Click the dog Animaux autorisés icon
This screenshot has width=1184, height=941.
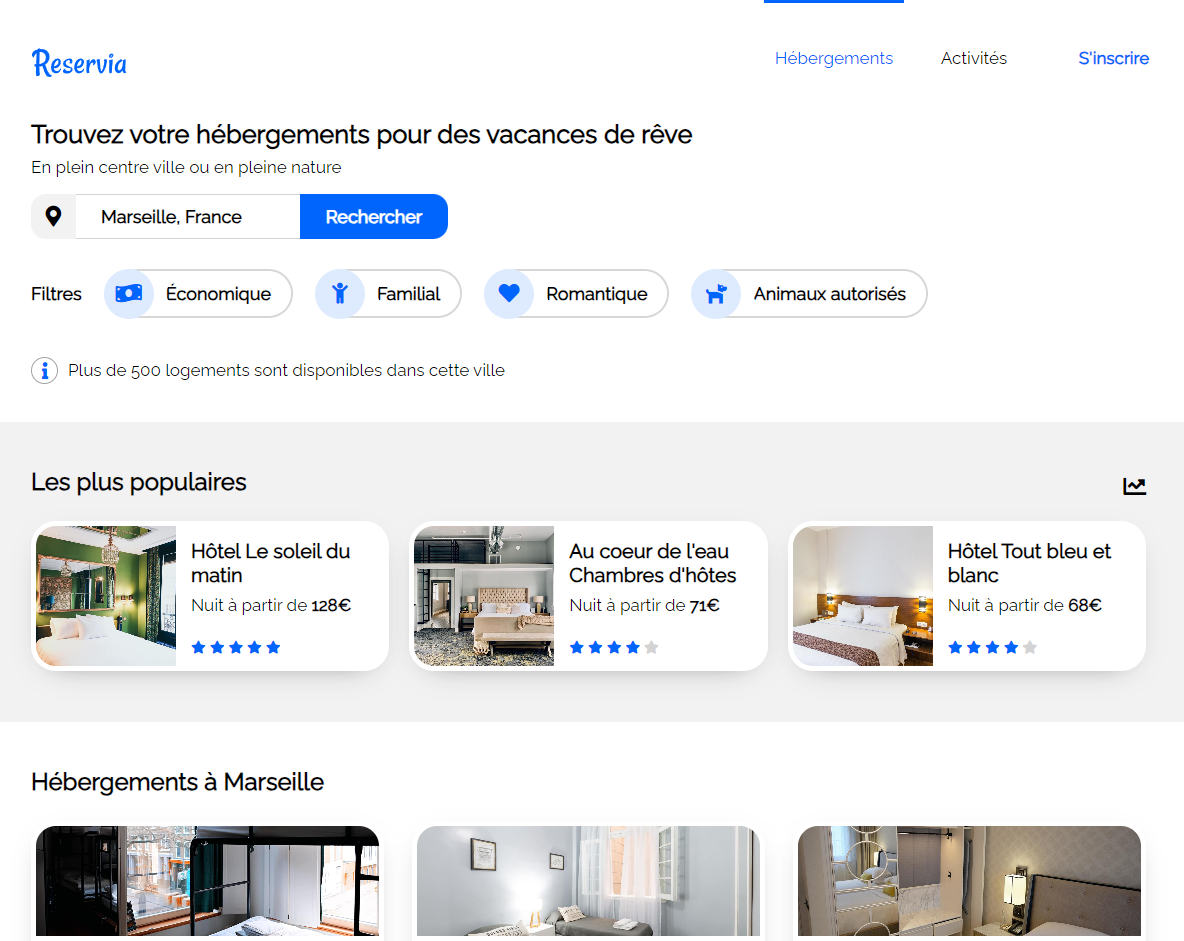716,294
